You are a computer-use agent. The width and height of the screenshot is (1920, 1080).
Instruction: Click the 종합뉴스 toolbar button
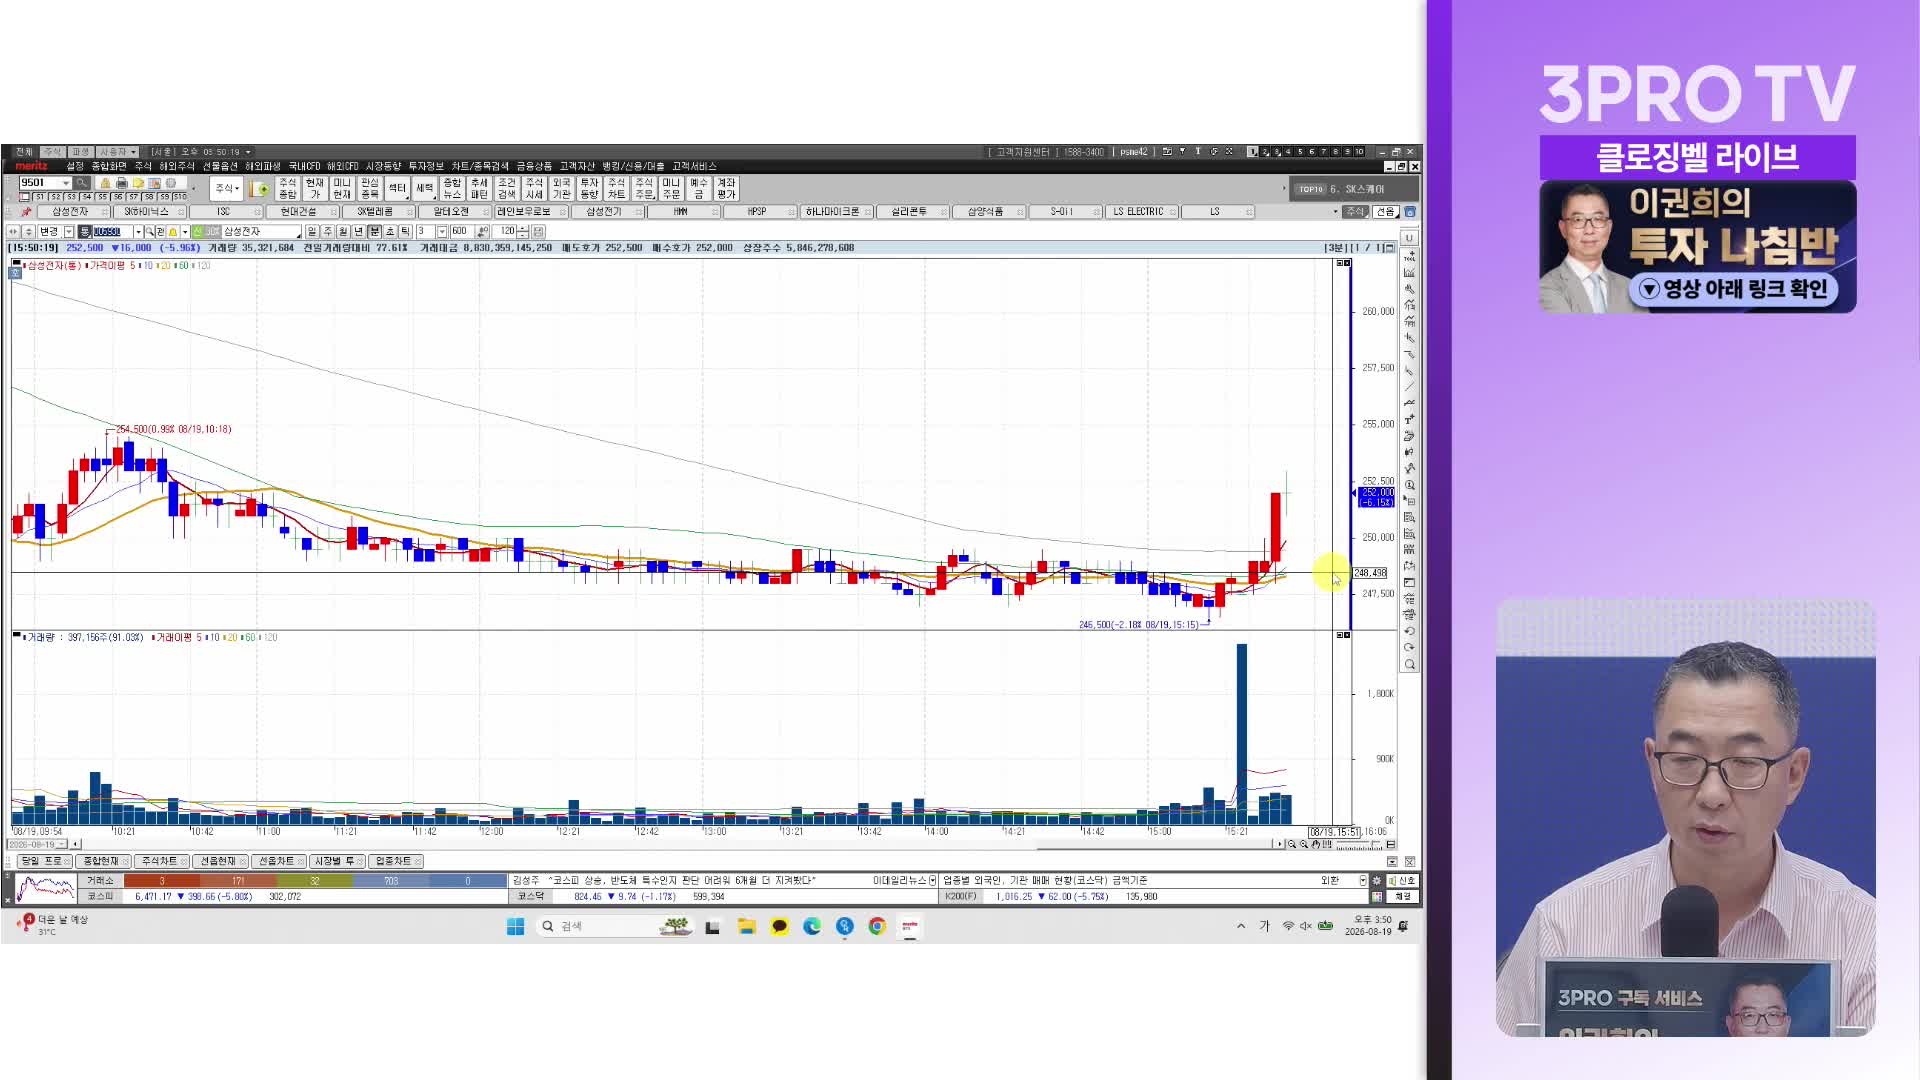452,188
